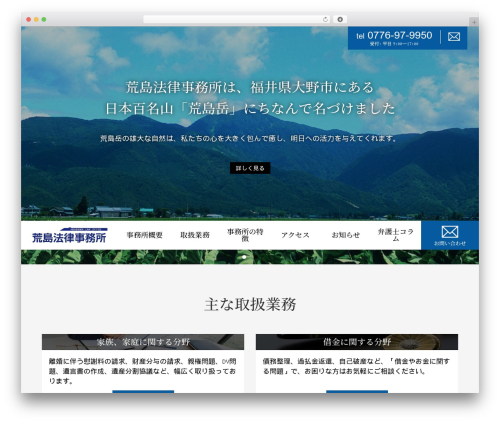The image size is (500, 423).
Task: Click the red close window dot
Action: pos(29,20)
